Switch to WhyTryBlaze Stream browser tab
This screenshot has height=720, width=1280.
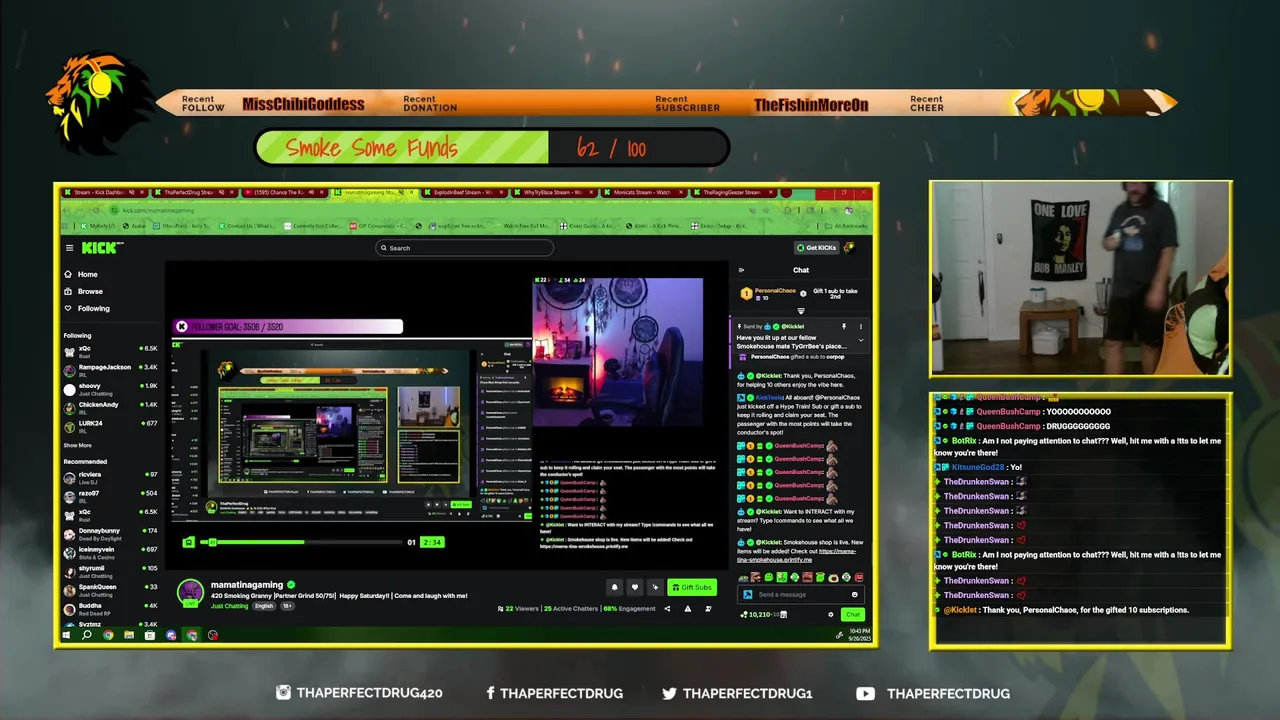[556, 192]
